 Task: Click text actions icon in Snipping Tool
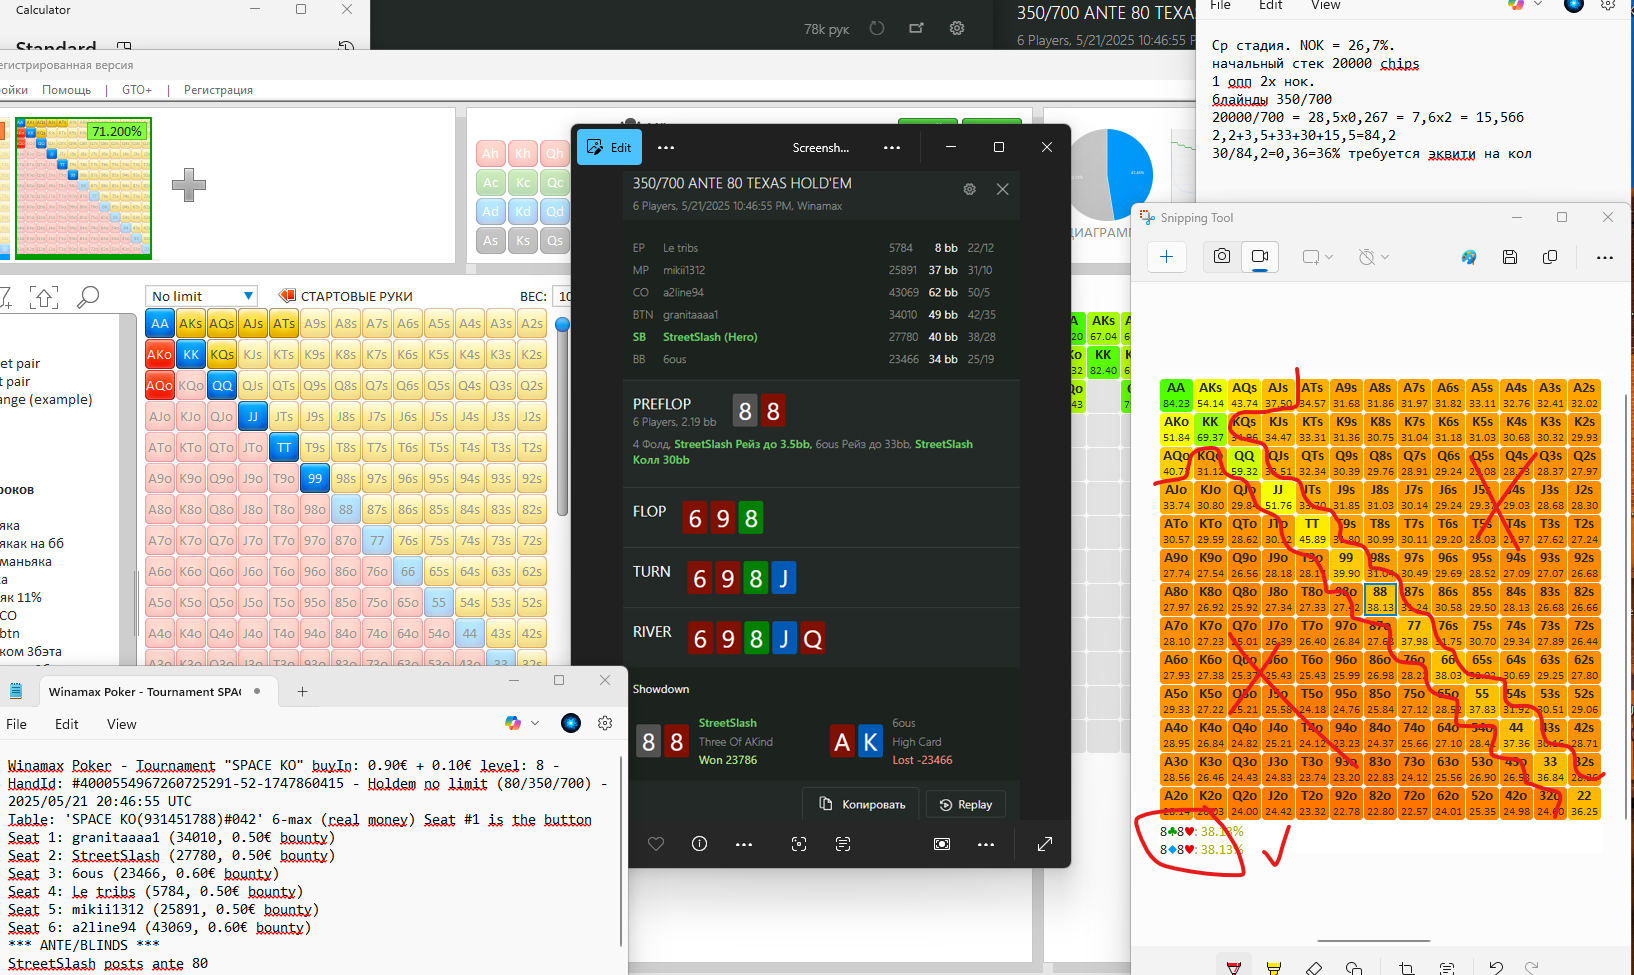[1447, 967]
